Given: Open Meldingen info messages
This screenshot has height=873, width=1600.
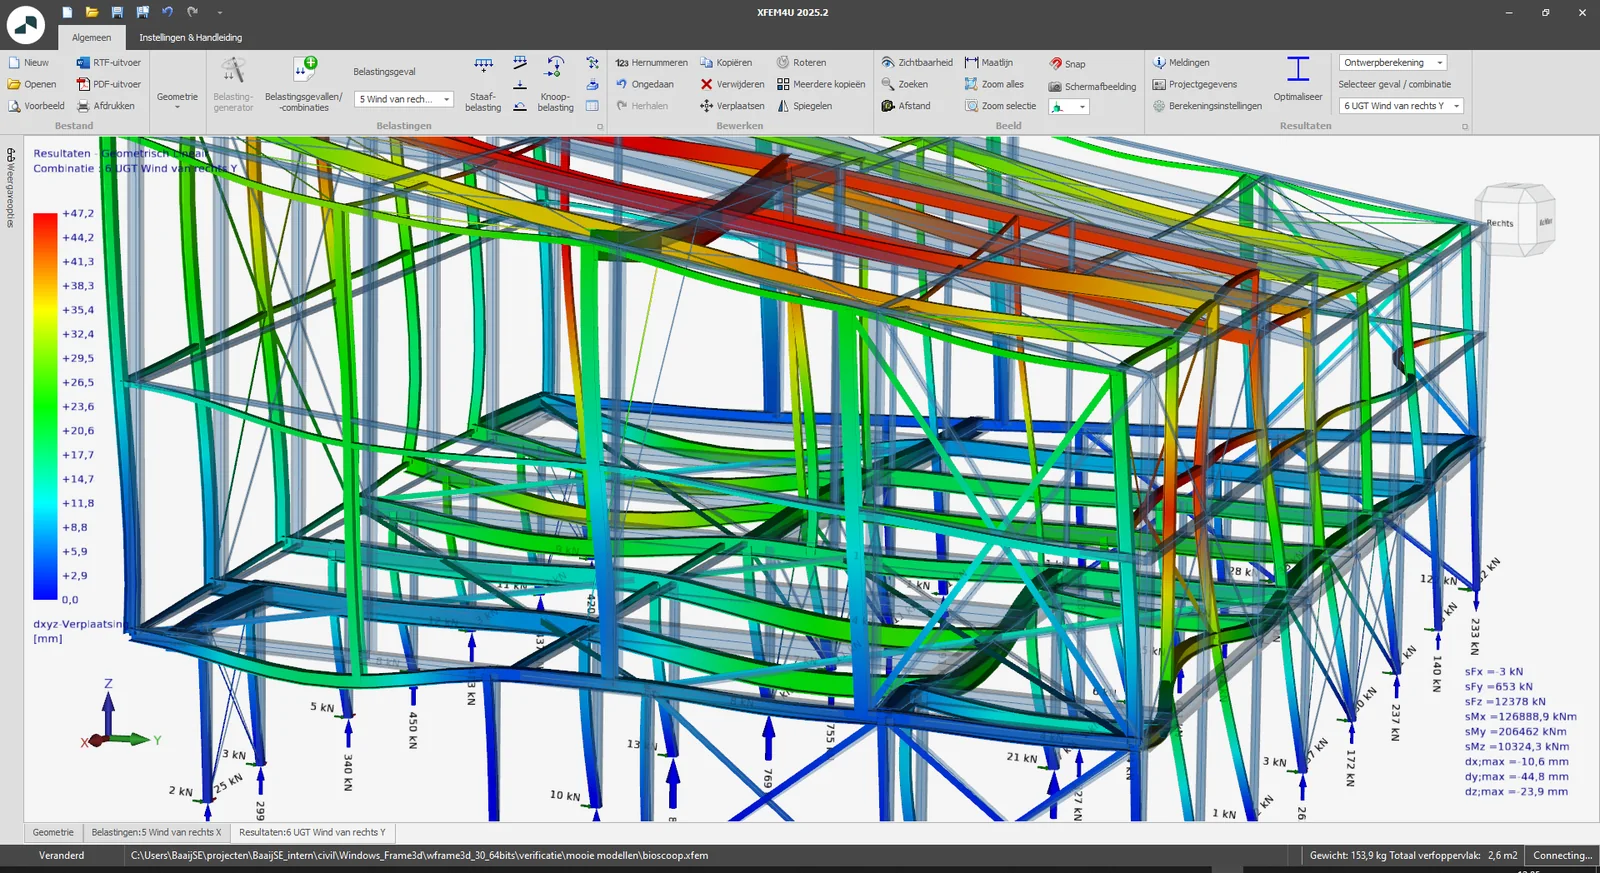Looking at the screenshot, I should [x=1181, y=62].
